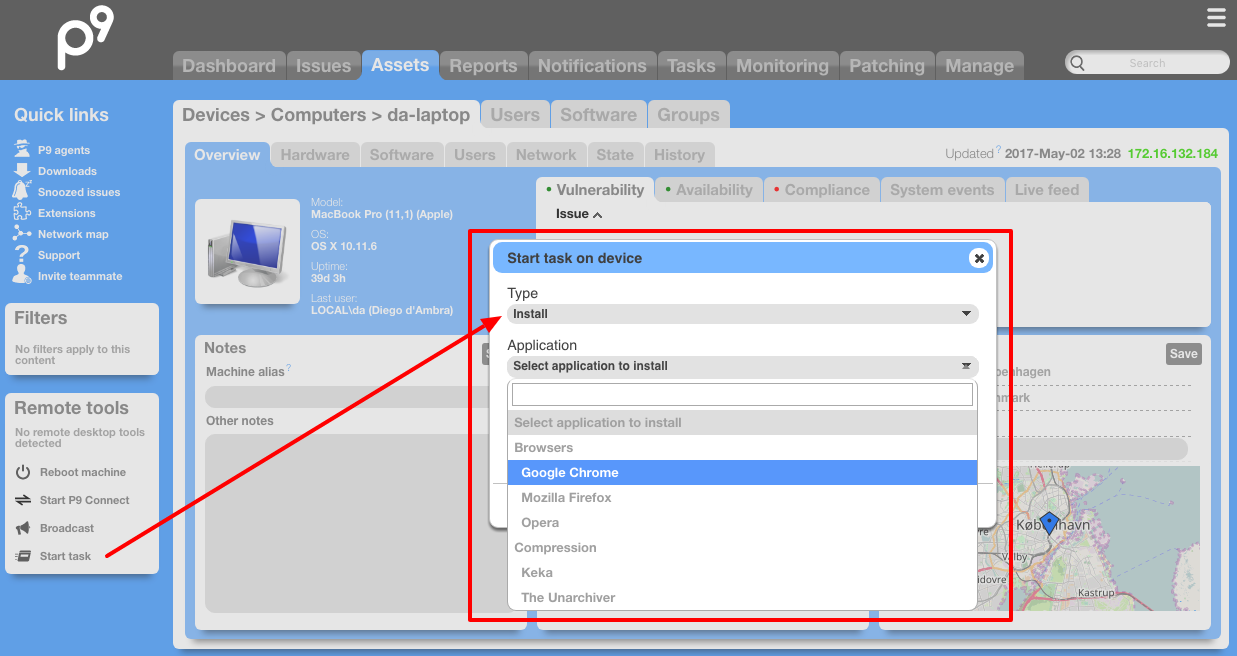Open the Tasks tab

click(x=691, y=66)
